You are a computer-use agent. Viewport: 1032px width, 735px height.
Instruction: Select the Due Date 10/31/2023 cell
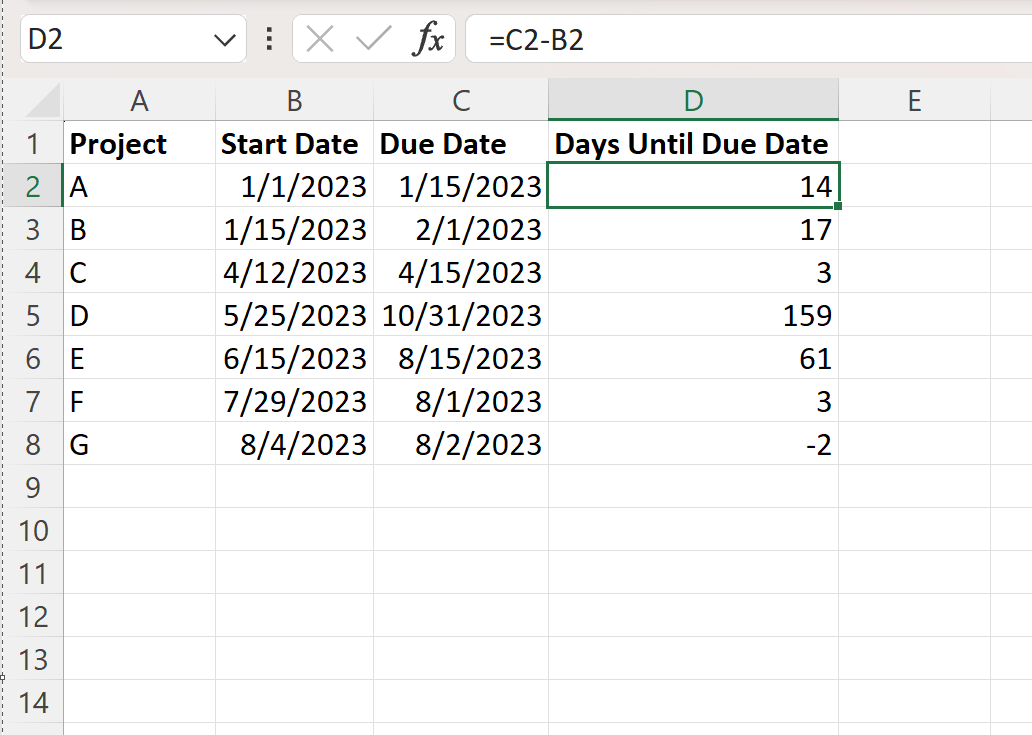pos(461,315)
